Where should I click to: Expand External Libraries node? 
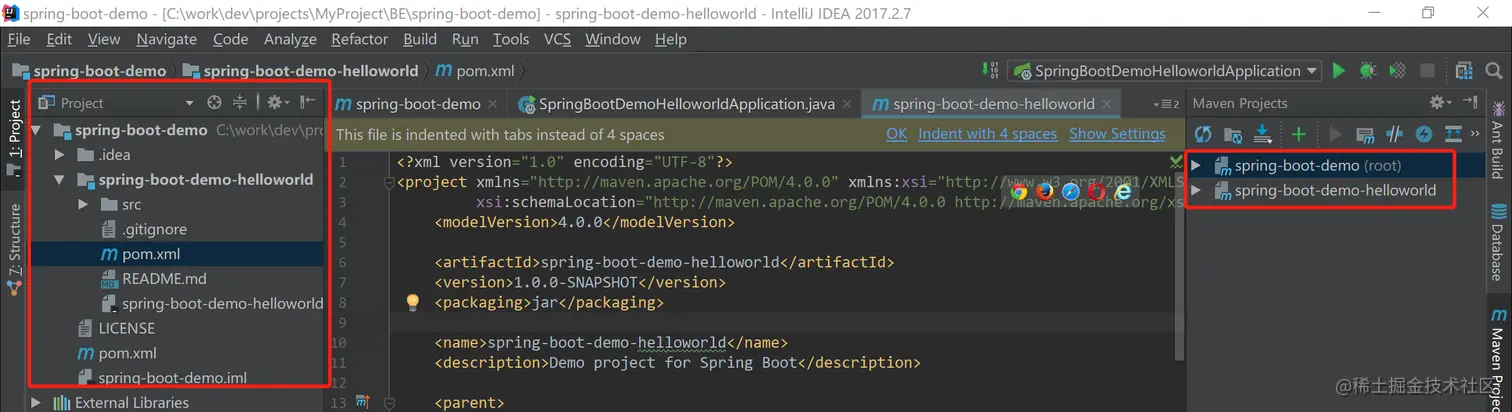point(36,403)
